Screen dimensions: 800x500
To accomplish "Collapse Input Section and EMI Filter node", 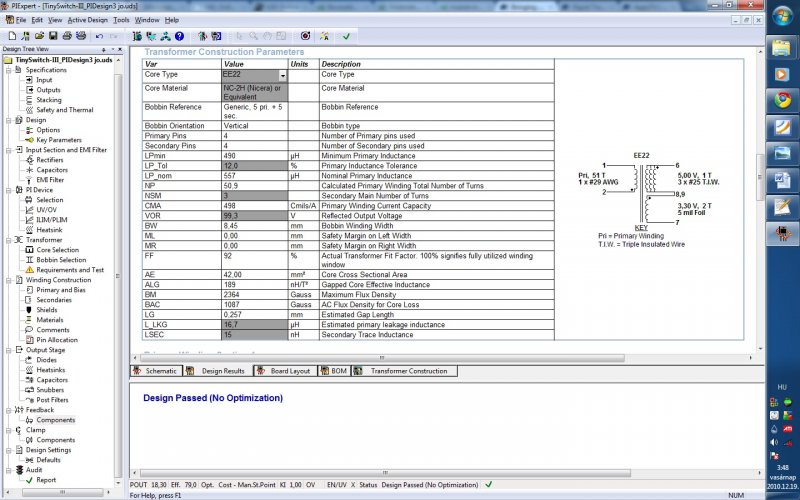I will coord(9,150).
